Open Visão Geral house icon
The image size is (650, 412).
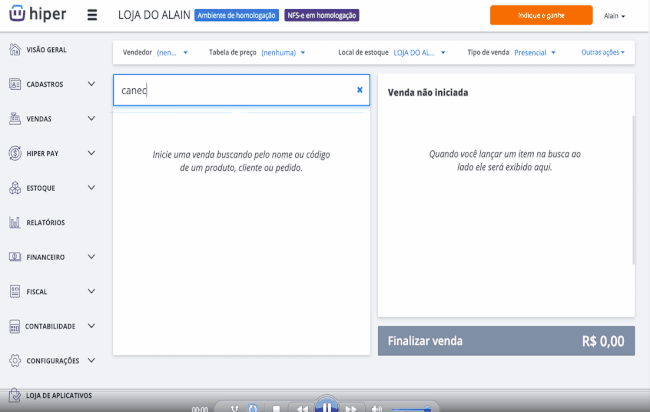pyautogui.click(x=15, y=50)
